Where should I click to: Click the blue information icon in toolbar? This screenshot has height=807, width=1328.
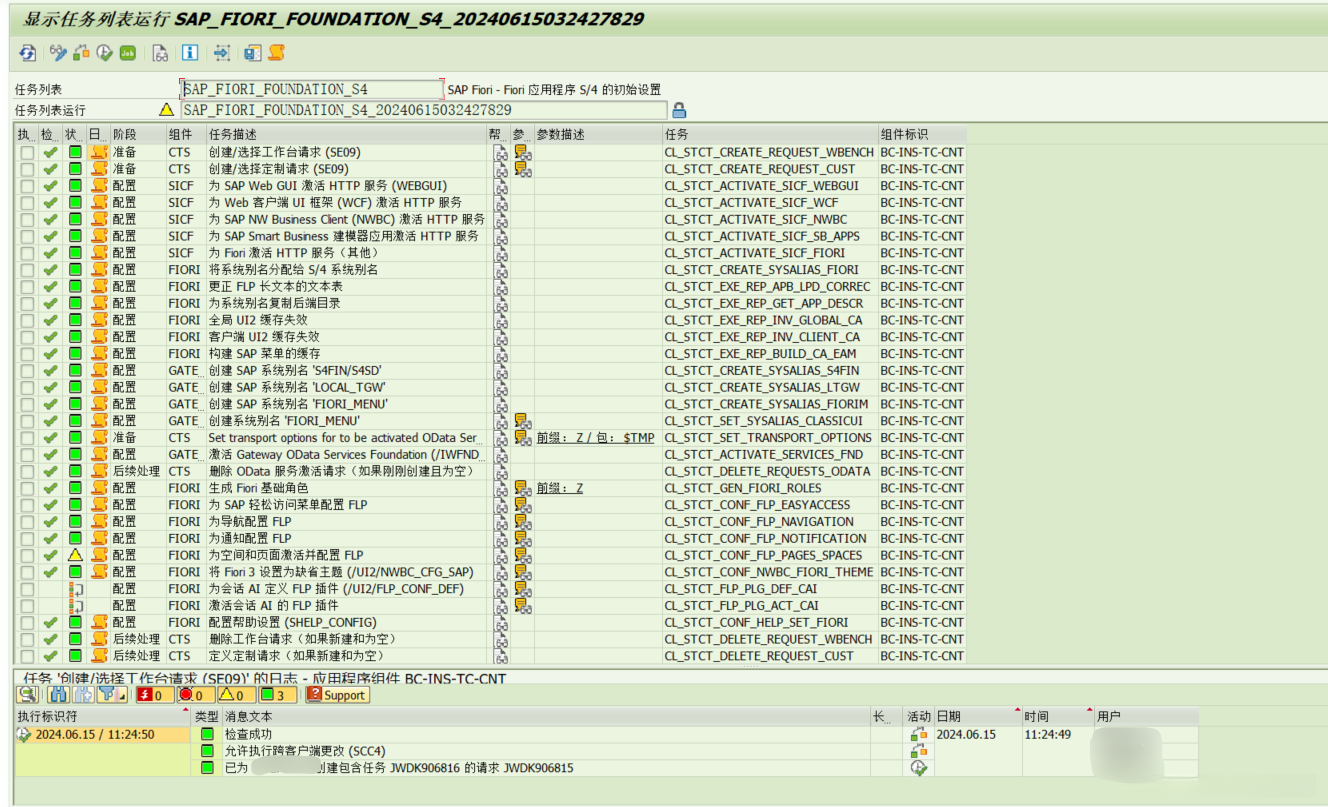[190, 53]
